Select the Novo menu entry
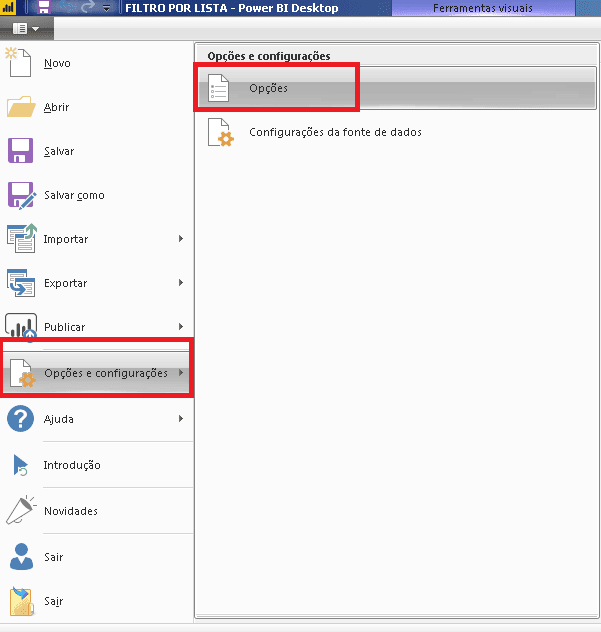The image size is (601, 632). point(97,63)
